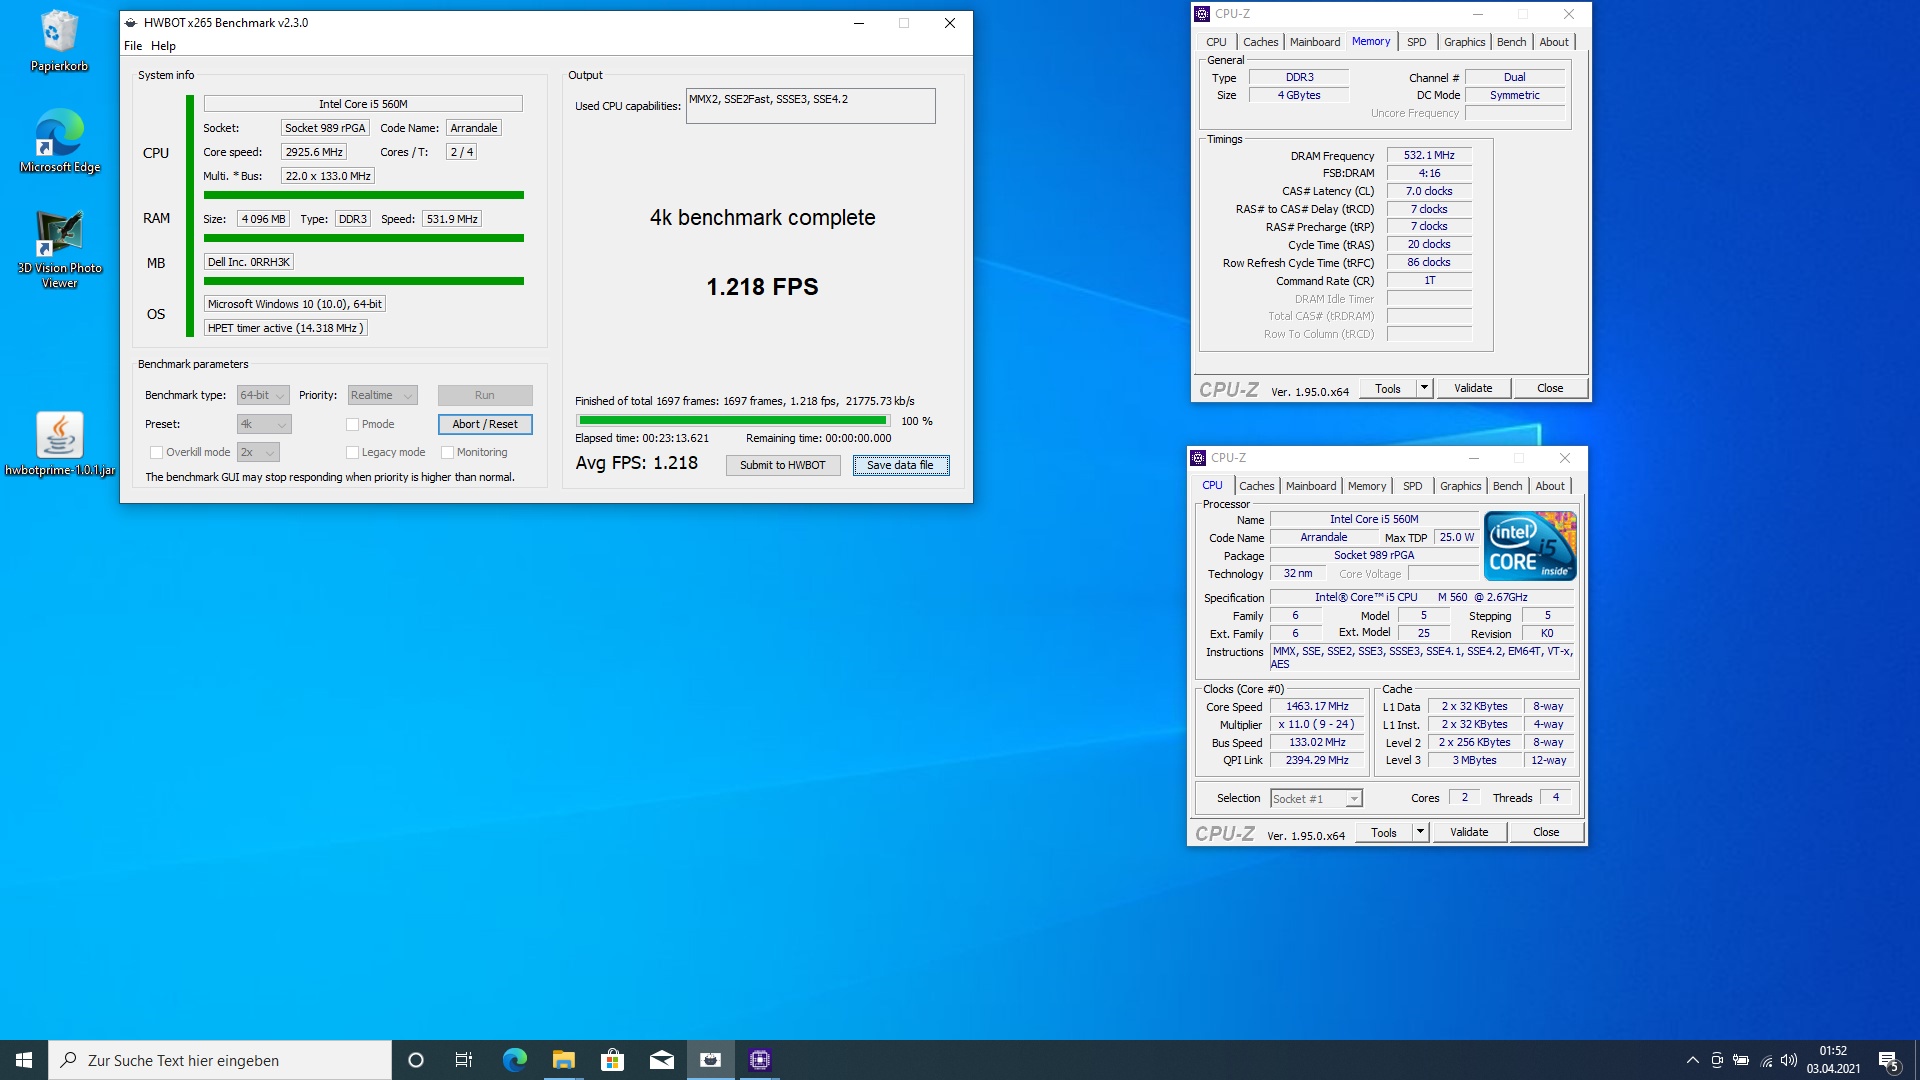Screen dimensions: 1920x1080
Task: Click the Windows Start button
Action: [x=24, y=1060]
